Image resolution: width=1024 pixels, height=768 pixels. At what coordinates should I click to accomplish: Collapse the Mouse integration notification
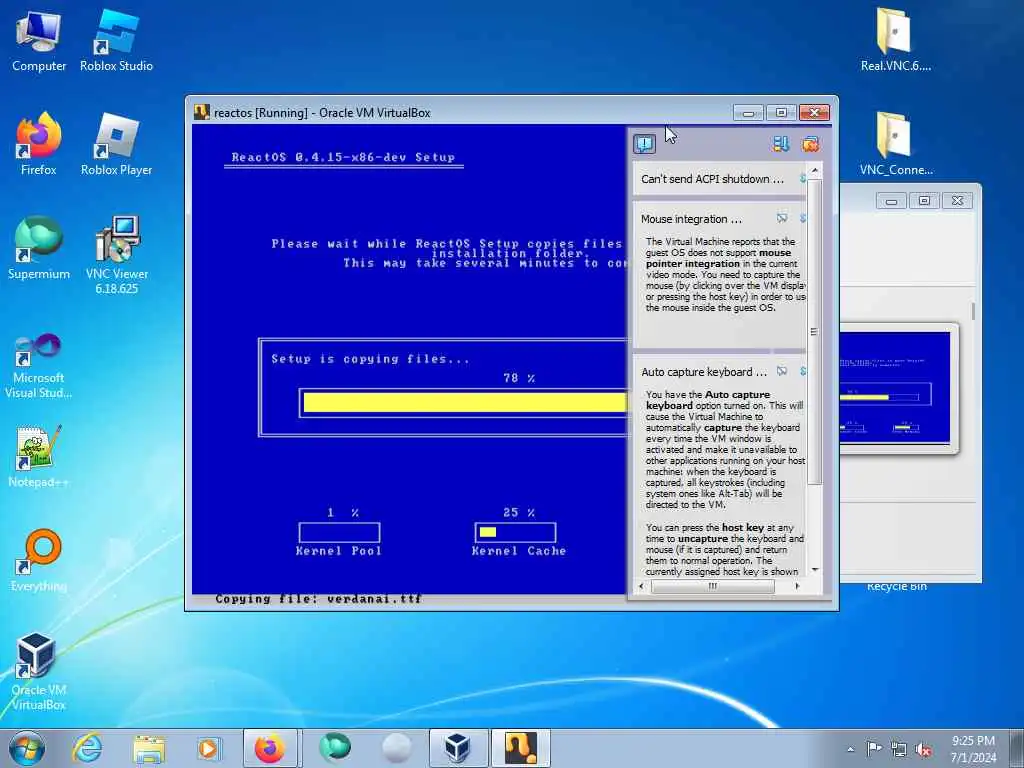[x=803, y=218]
